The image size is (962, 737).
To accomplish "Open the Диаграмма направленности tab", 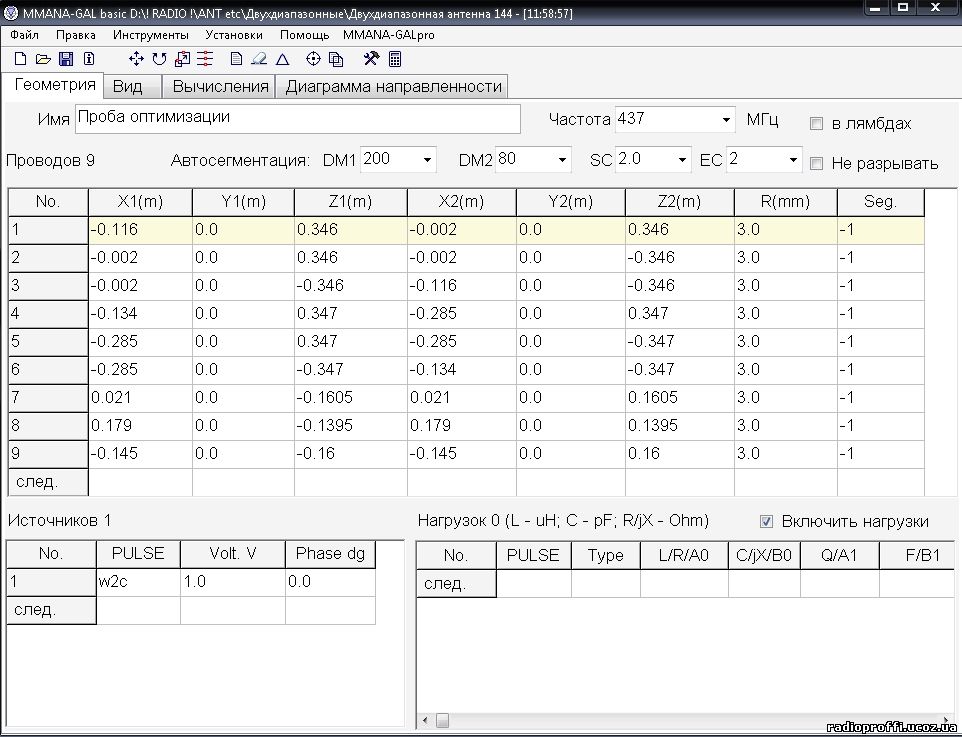I will pyautogui.click(x=393, y=87).
